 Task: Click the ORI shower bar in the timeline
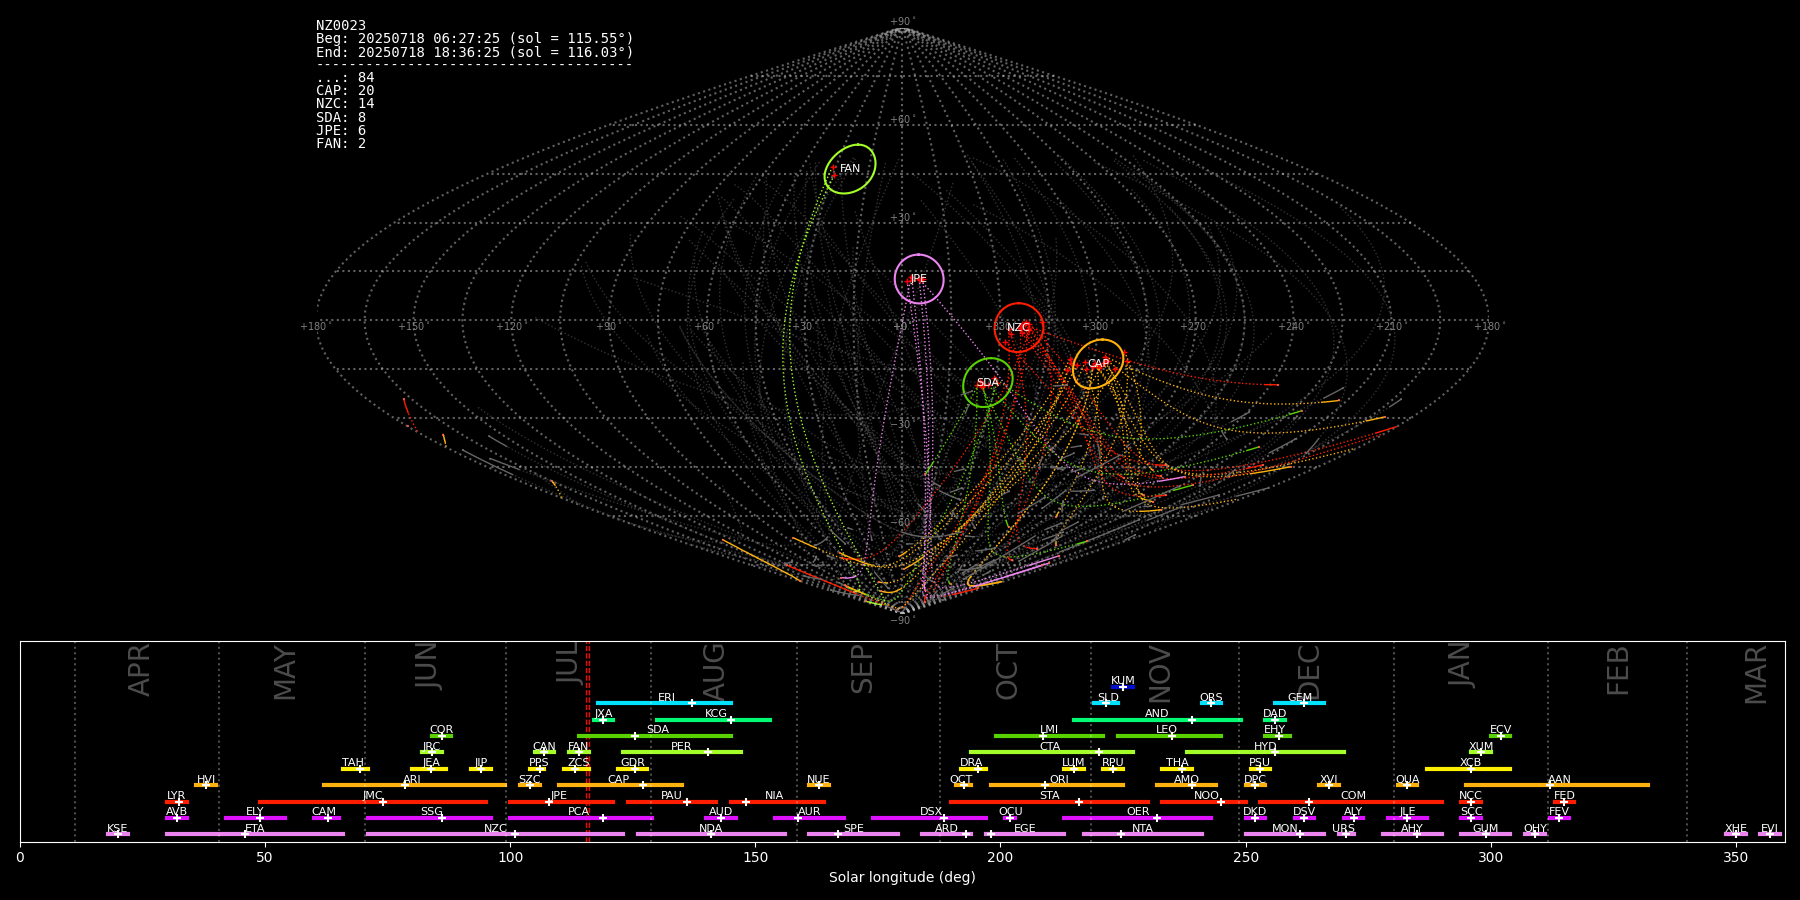click(1057, 785)
